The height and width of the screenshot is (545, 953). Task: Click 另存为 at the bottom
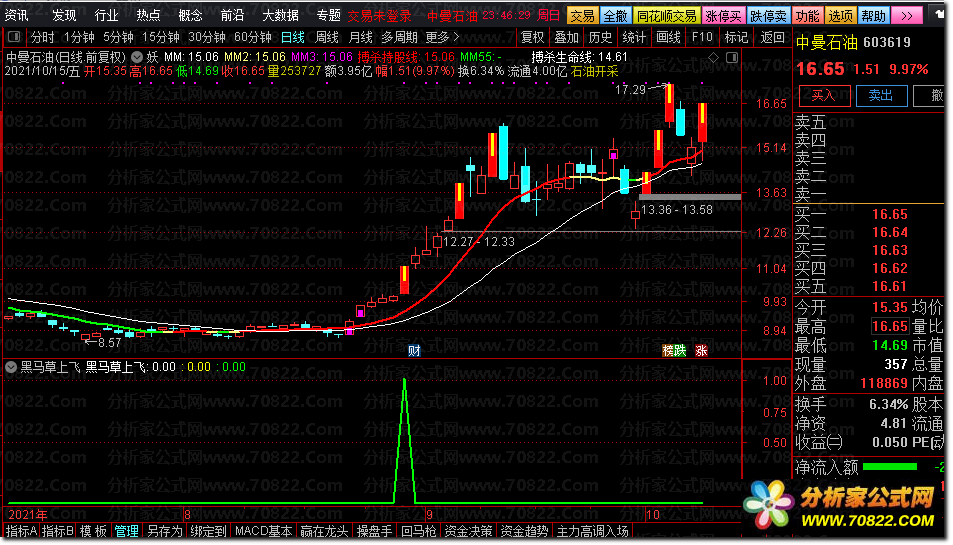[165, 531]
